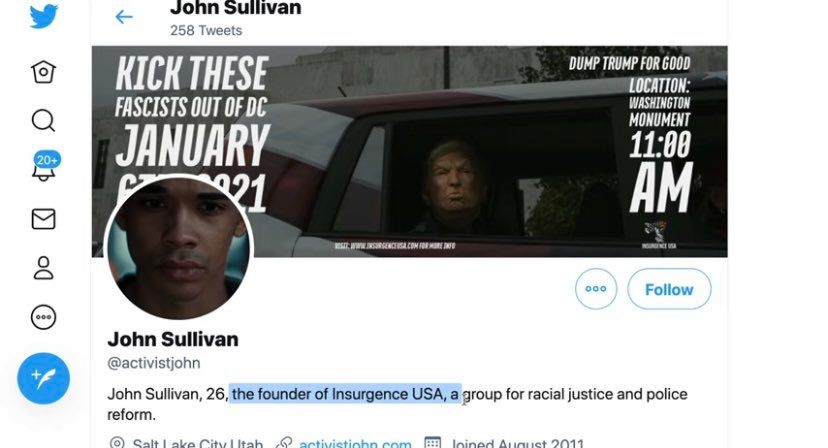Open the Explore search icon
Image resolution: width=828 pixels, height=448 pixels.
click(43, 120)
